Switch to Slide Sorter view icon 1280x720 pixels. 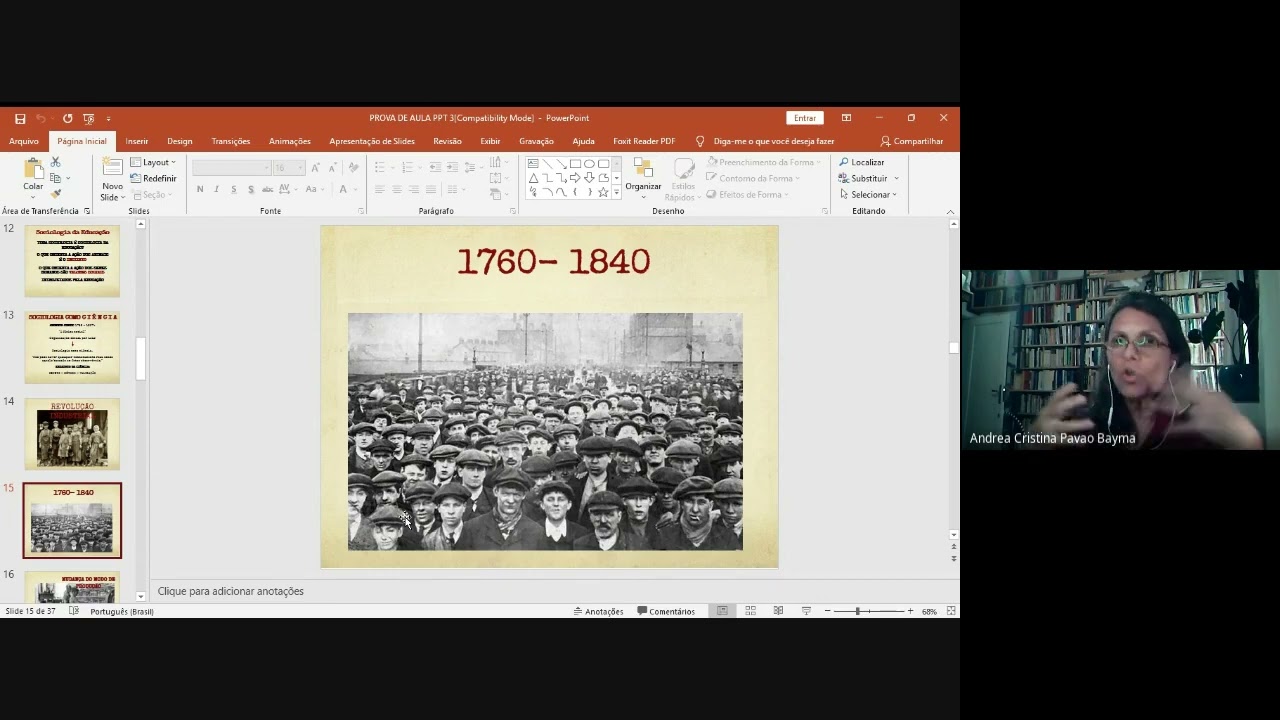click(750, 611)
